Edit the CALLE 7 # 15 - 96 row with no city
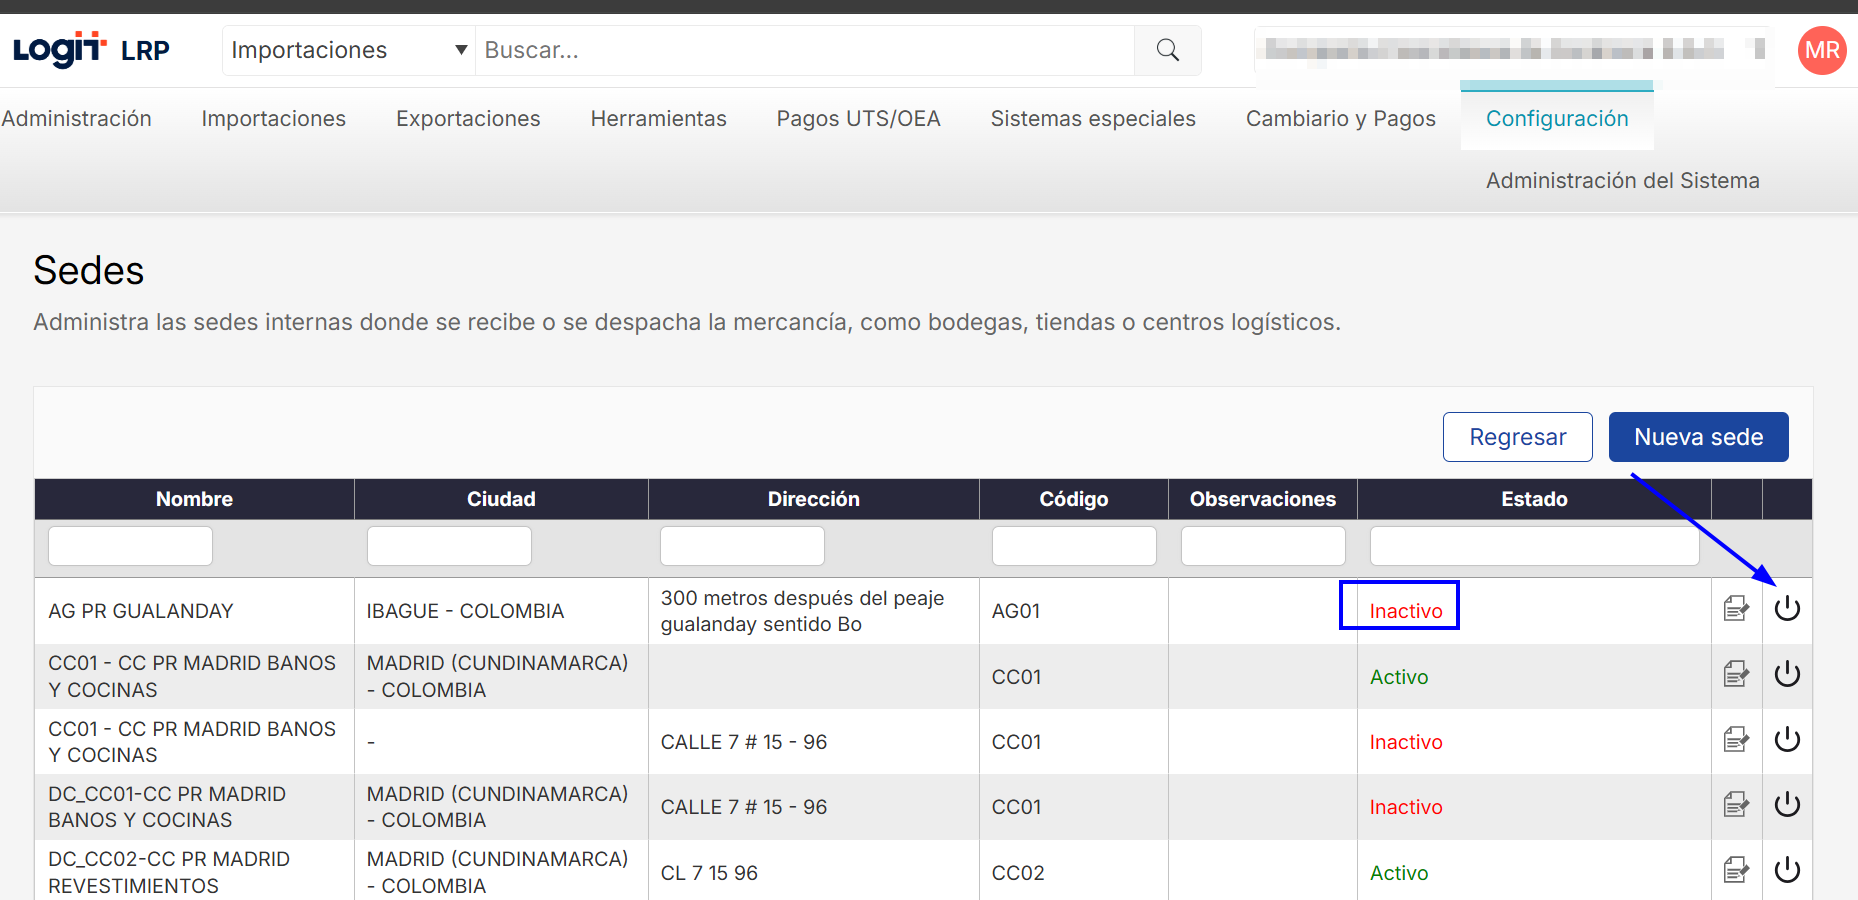 (x=1736, y=740)
